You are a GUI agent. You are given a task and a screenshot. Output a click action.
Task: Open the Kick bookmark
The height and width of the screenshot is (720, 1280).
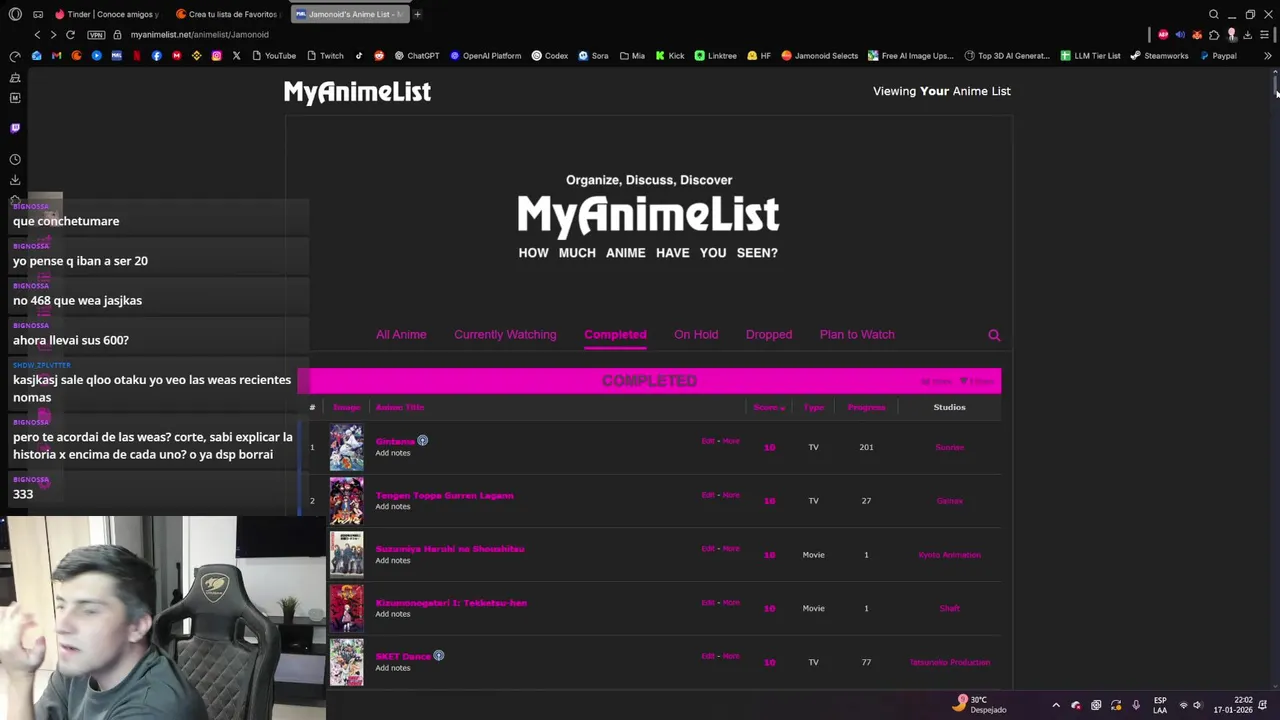point(670,56)
